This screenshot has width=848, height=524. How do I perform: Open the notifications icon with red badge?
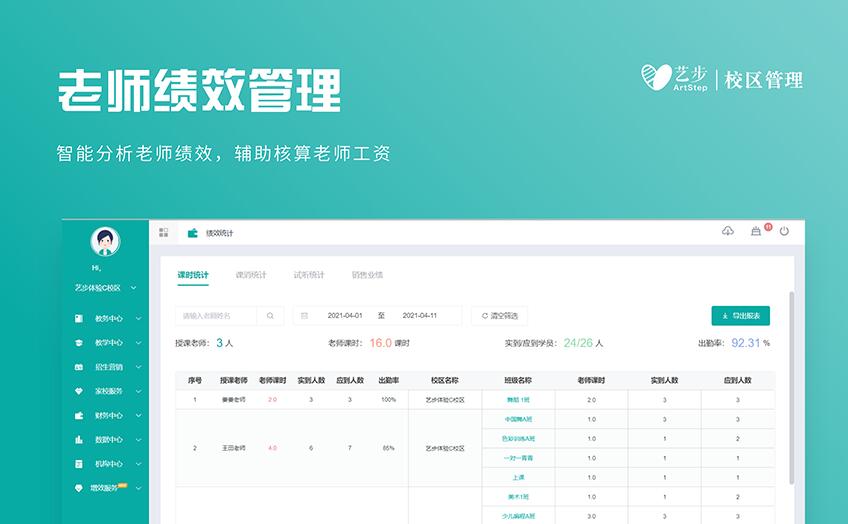pos(757,232)
